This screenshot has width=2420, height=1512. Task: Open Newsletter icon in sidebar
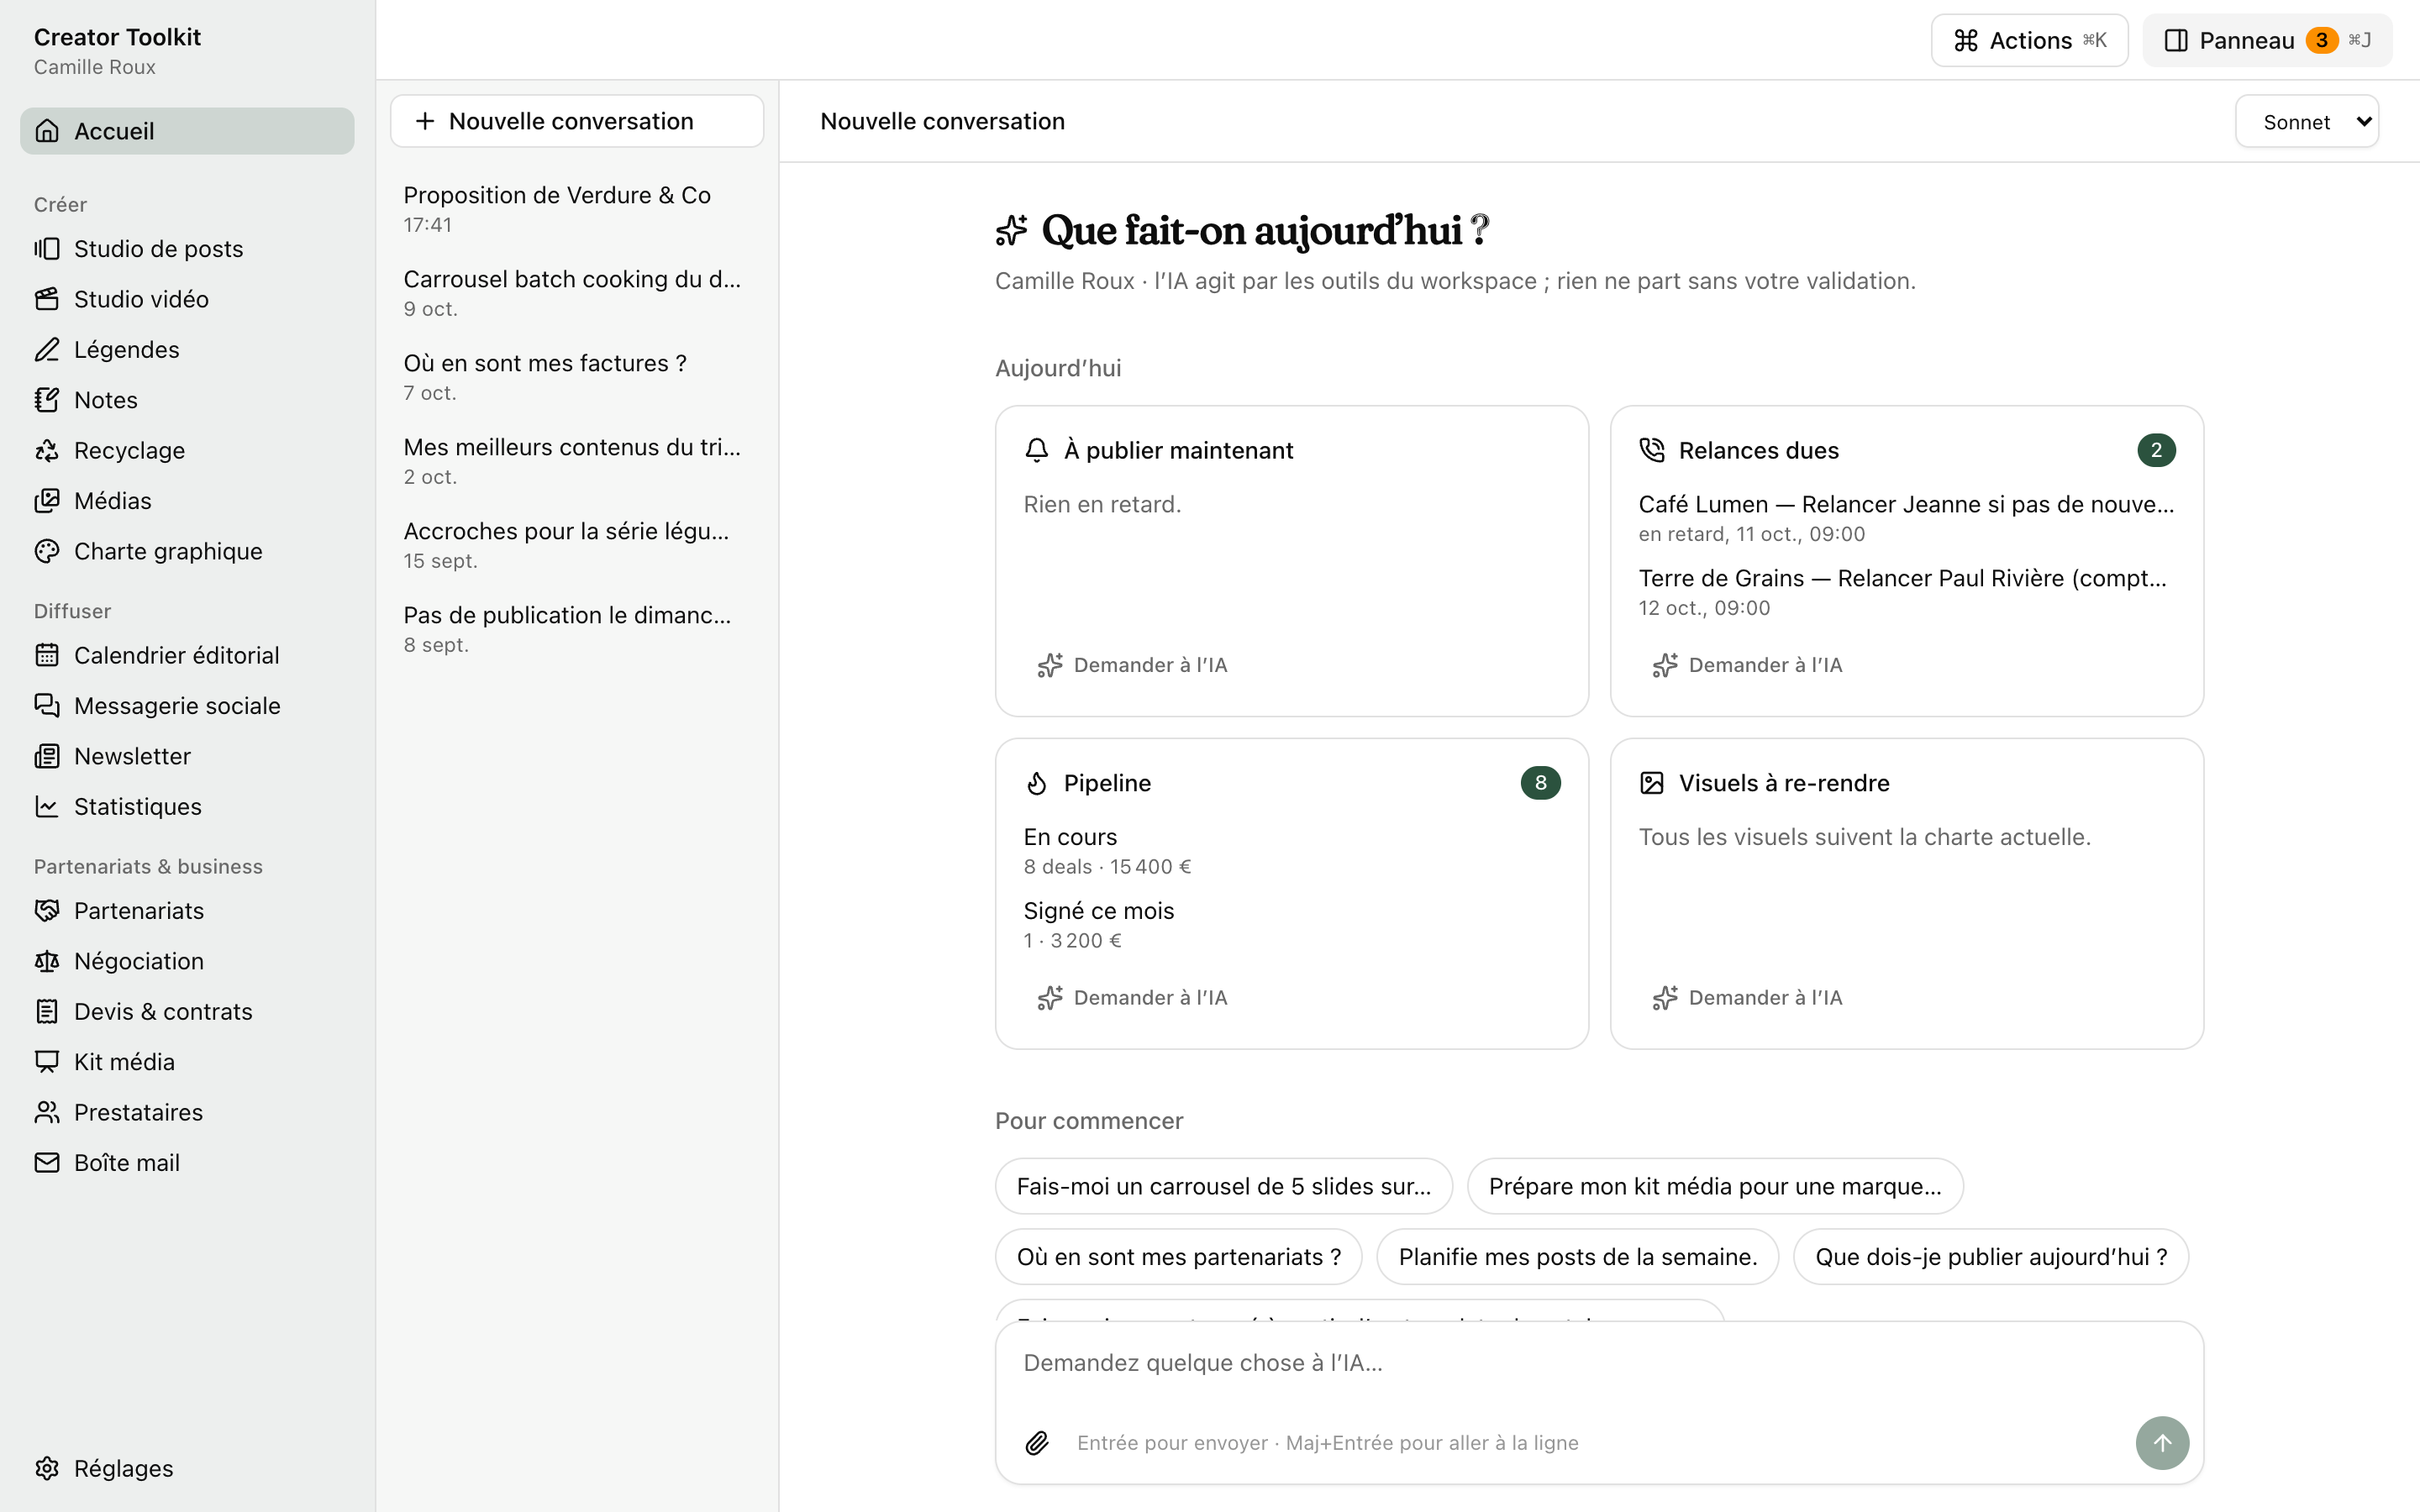pyautogui.click(x=47, y=756)
